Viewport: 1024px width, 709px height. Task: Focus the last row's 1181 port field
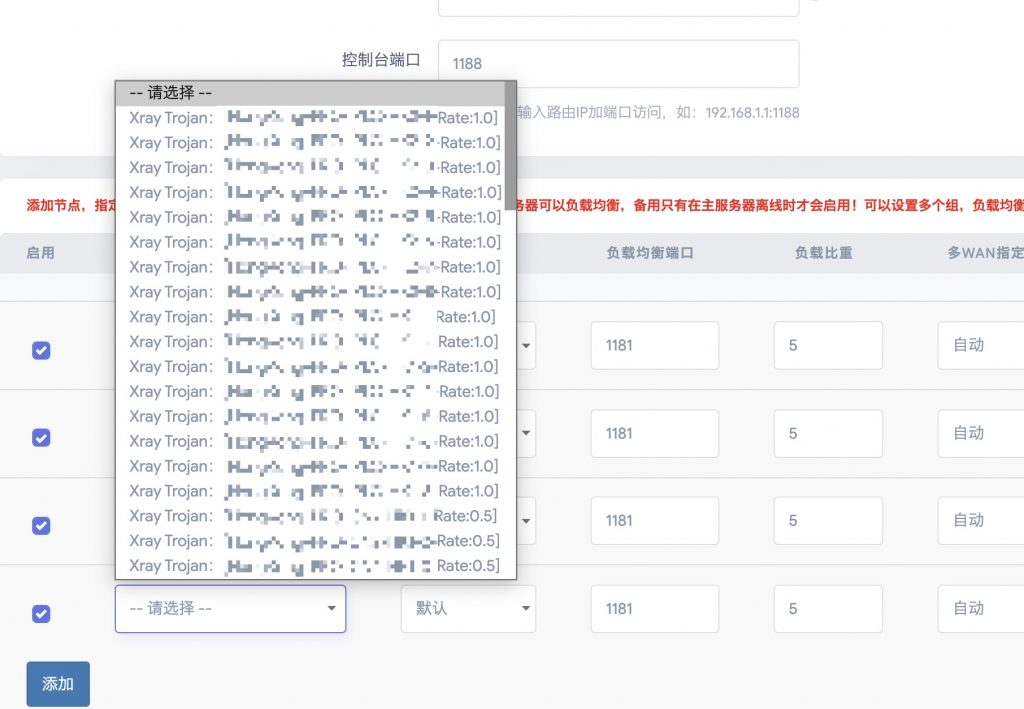(654, 608)
